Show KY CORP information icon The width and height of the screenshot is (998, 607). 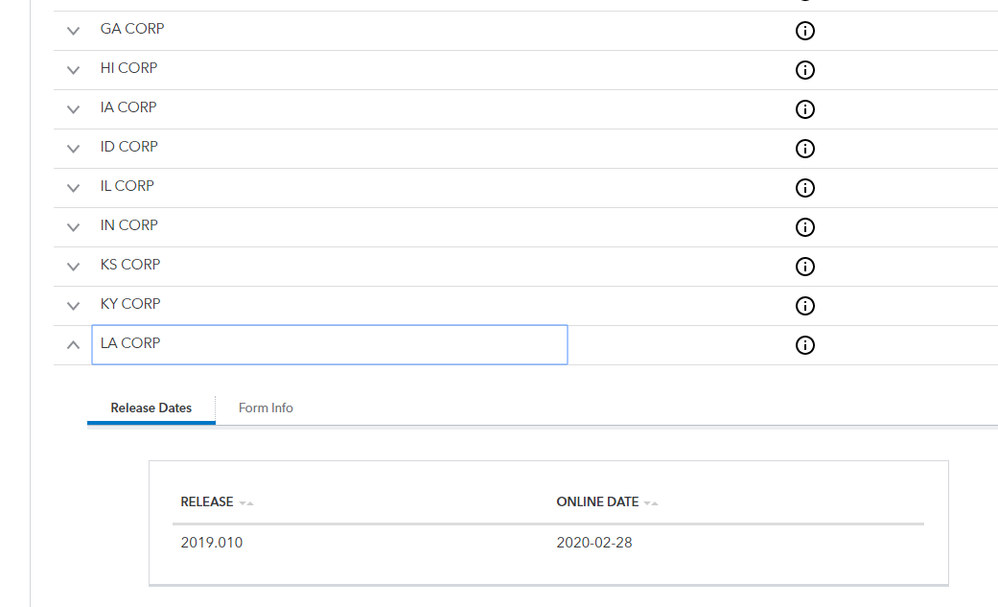(x=804, y=306)
